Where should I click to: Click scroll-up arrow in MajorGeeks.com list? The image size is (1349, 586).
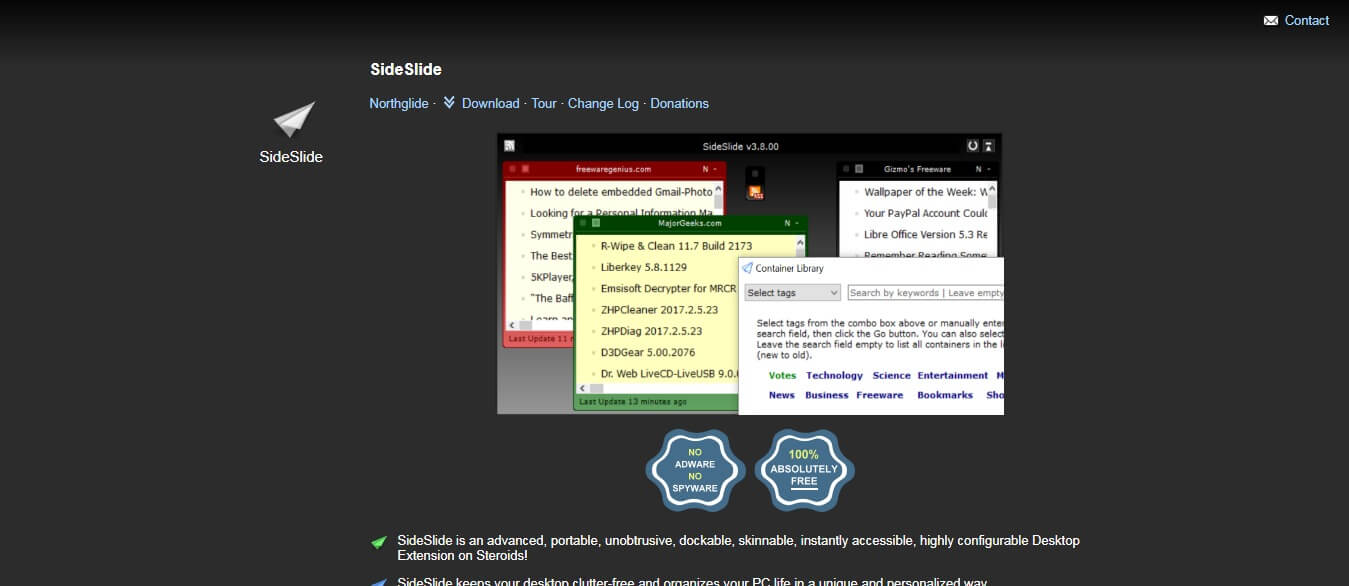coord(799,243)
